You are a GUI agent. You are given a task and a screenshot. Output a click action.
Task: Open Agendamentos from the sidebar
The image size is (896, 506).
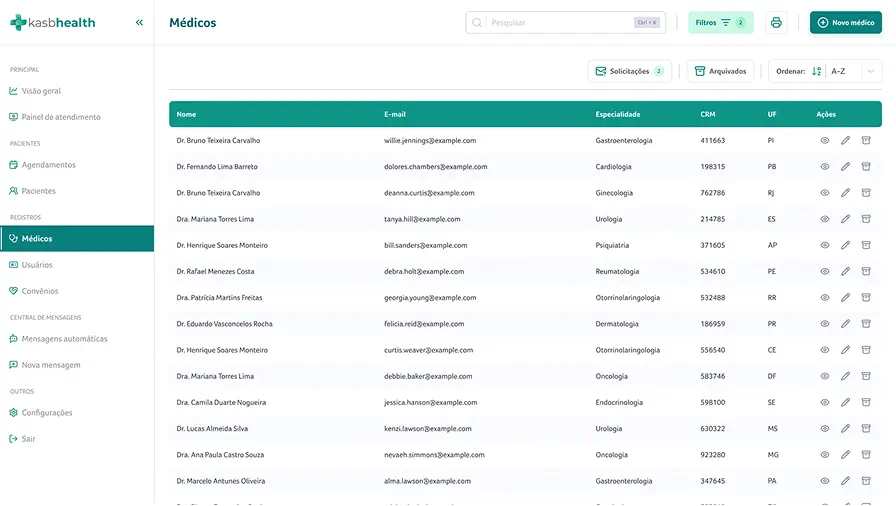48,165
